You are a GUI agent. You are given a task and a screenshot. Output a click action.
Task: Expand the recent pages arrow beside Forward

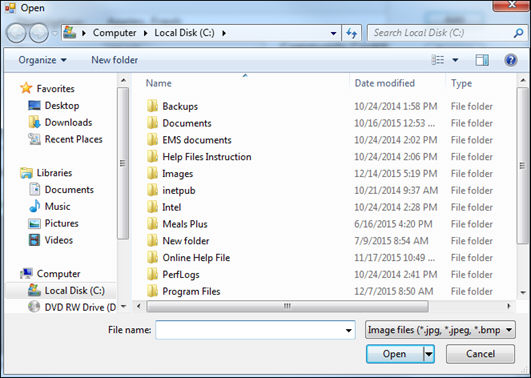tap(55, 33)
